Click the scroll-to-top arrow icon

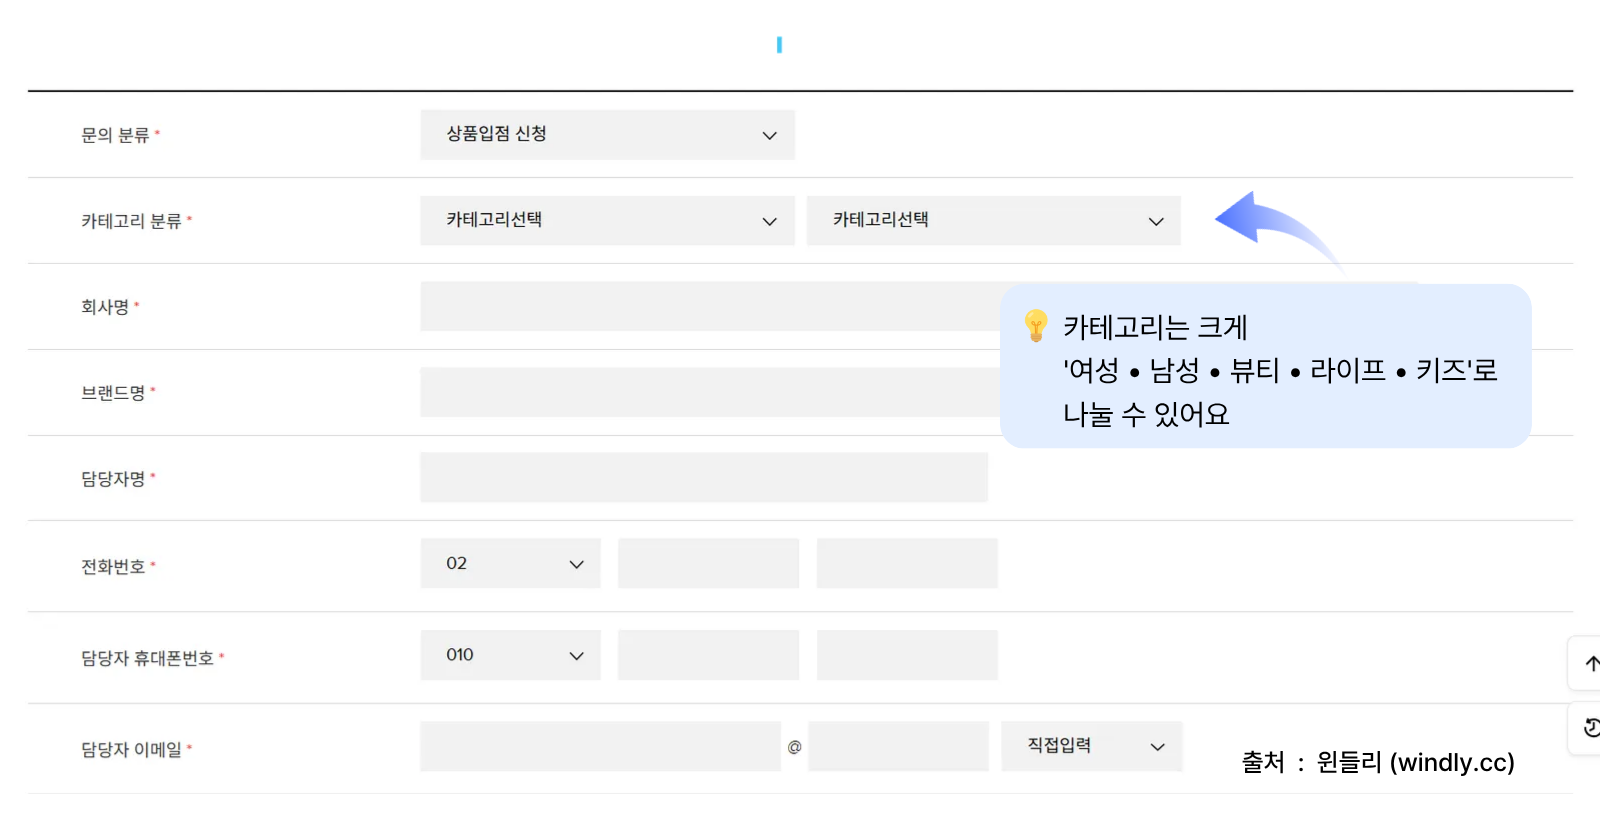click(x=1590, y=663)
